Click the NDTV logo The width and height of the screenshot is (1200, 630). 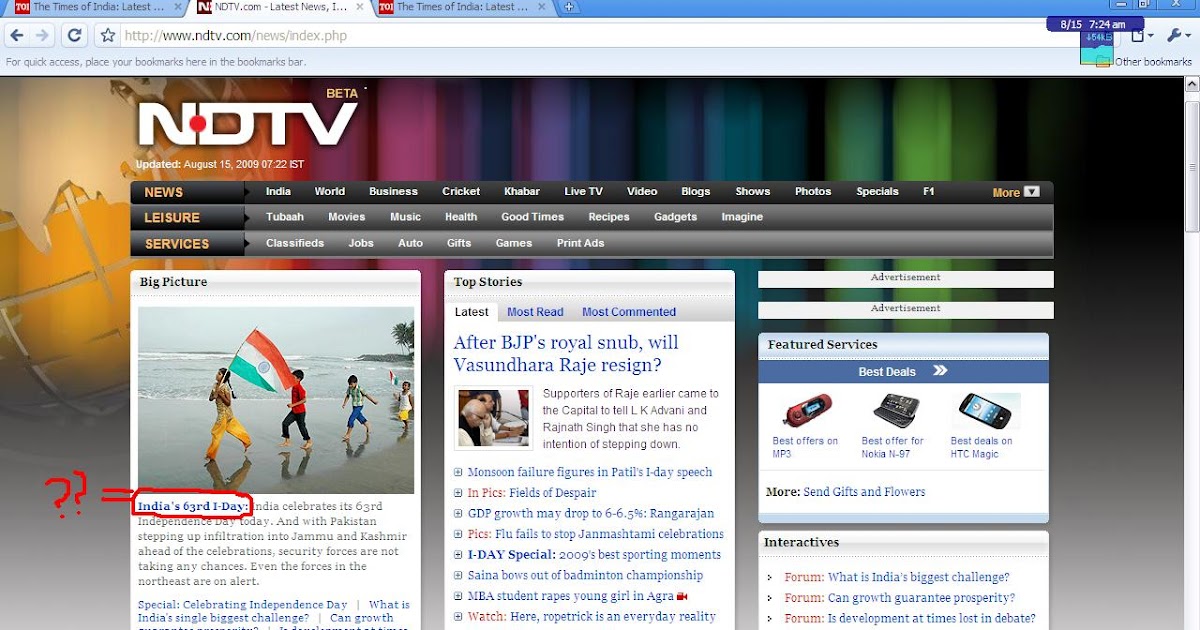[x=247, y=122]
